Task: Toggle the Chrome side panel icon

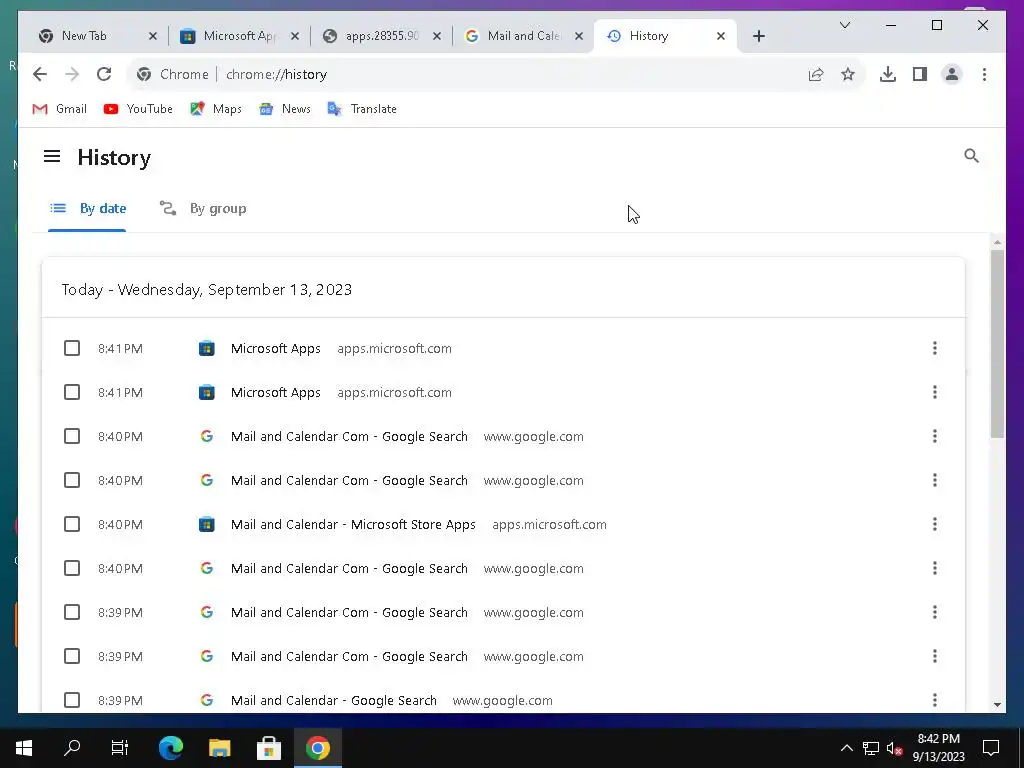Action: click(x=920, y=74)
